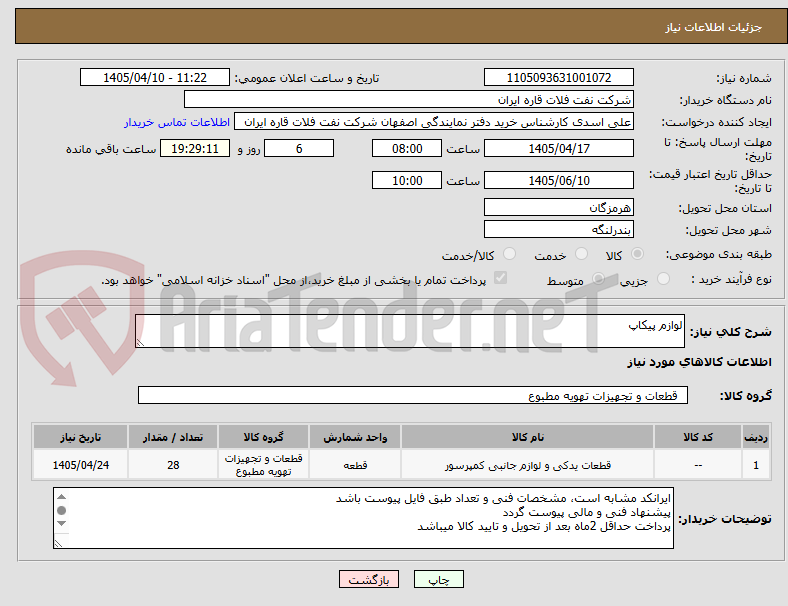Click the price validity date 1405/06/10
The height and width of the screenshot is (606, 788).
click(x=558, y=180)
